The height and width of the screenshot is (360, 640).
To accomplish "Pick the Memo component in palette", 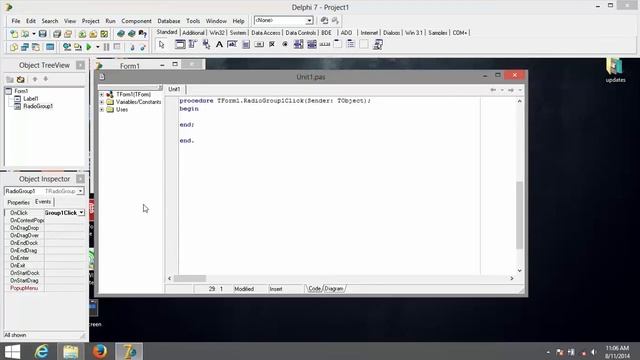I will click(246, 44).
